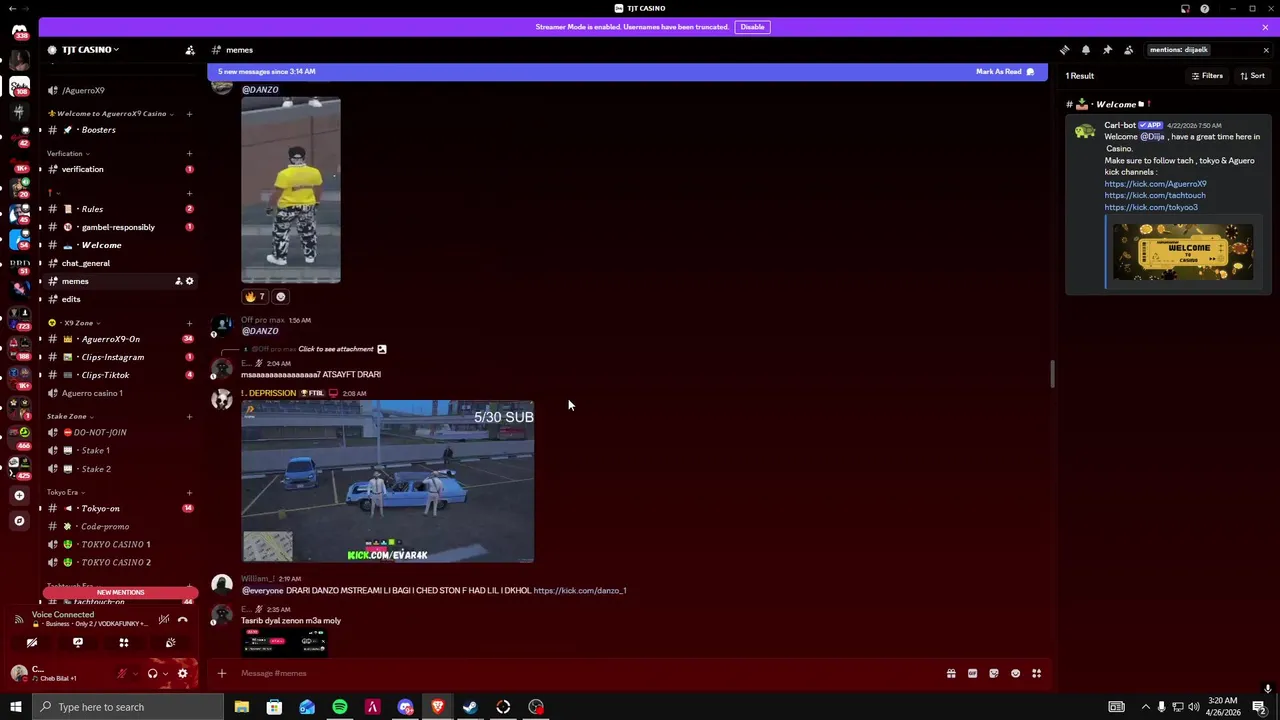Start an activity in voice panel
The height and width of the screenshot is (720, 1280).
coord(124,643)
